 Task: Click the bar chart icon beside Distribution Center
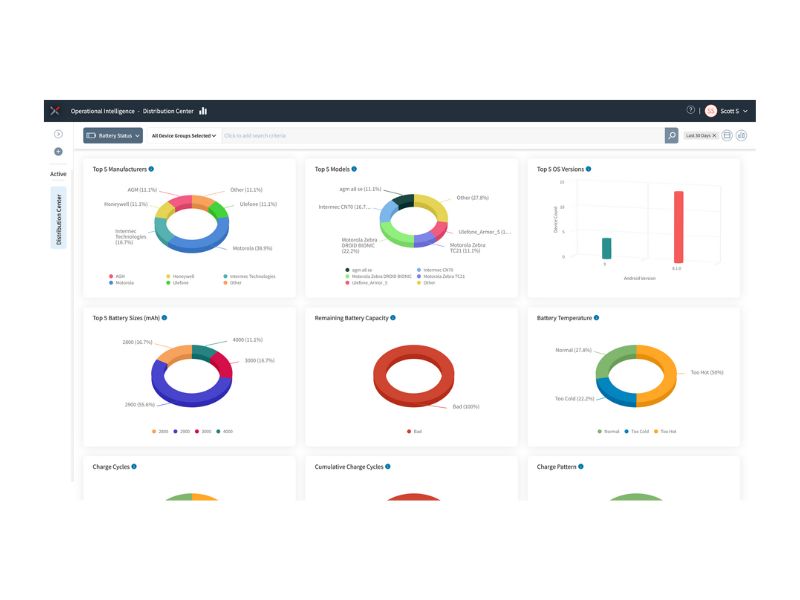click(203, 111)
